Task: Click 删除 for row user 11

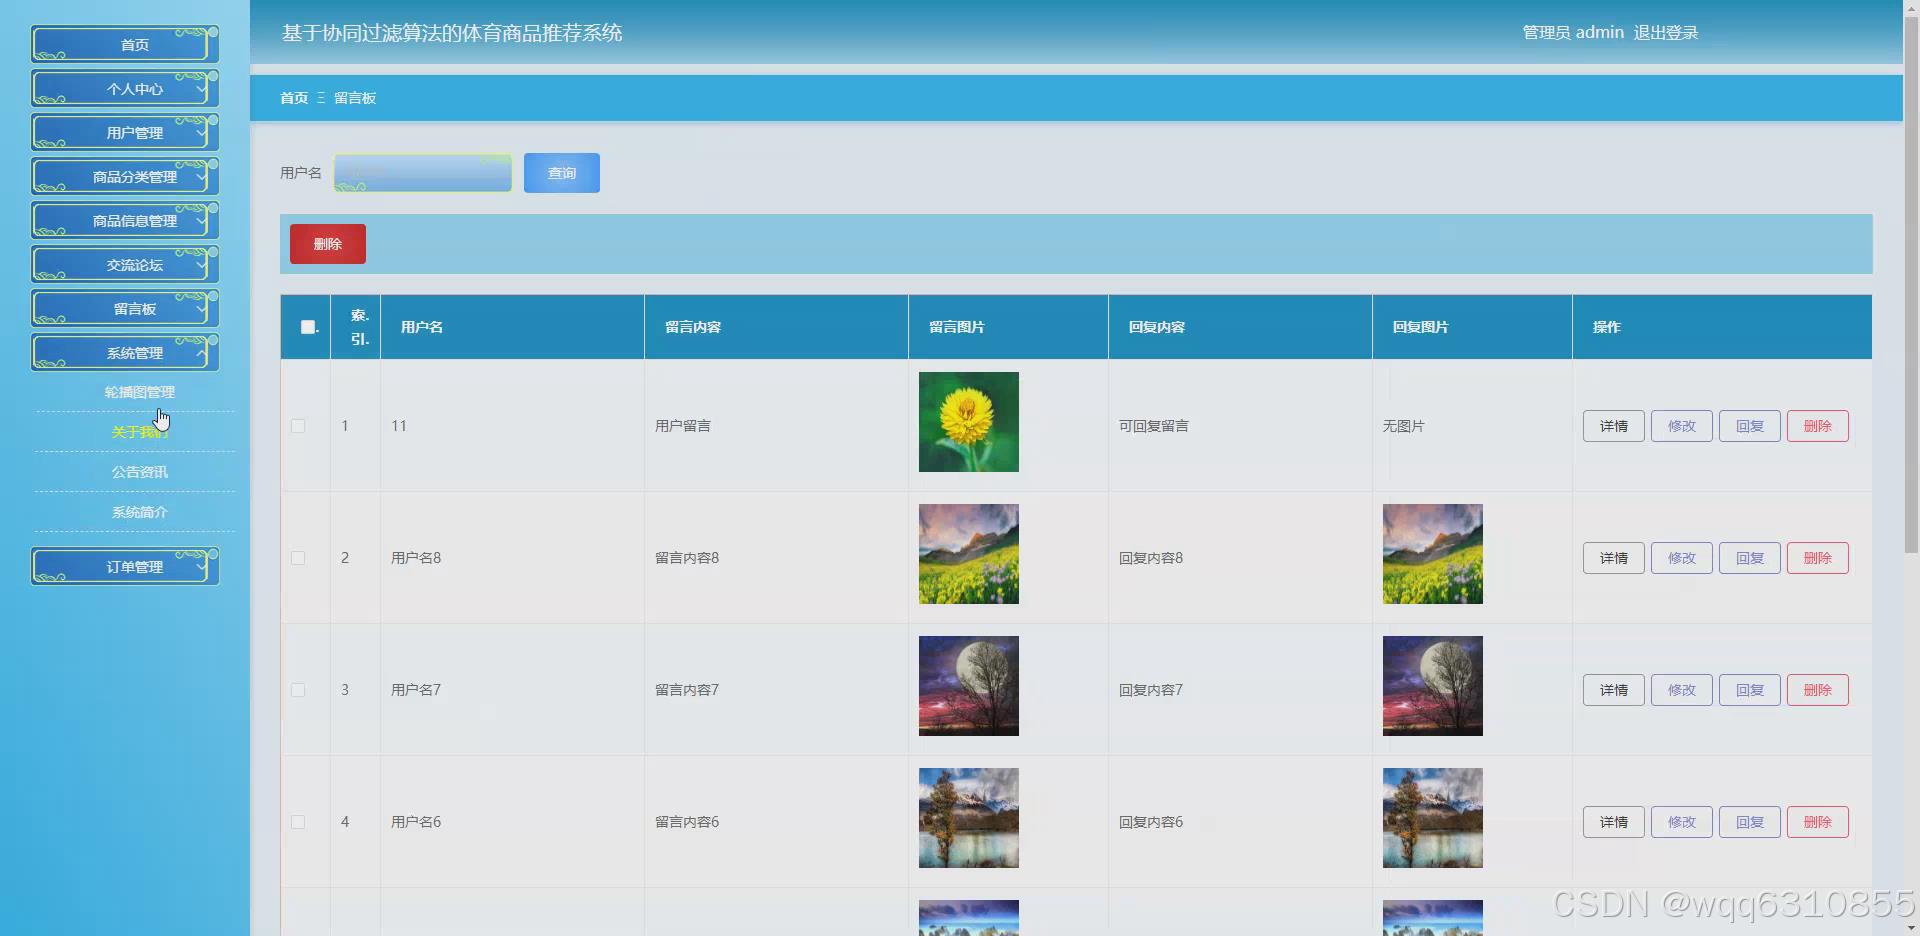Action: pyautogui.click(x=1818, y=426)
